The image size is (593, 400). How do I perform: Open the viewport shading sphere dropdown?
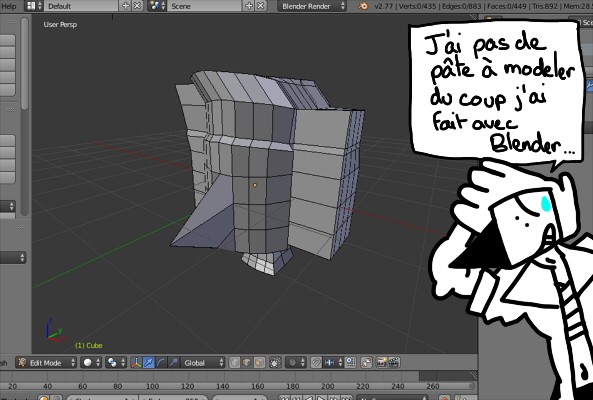[91, 363]
